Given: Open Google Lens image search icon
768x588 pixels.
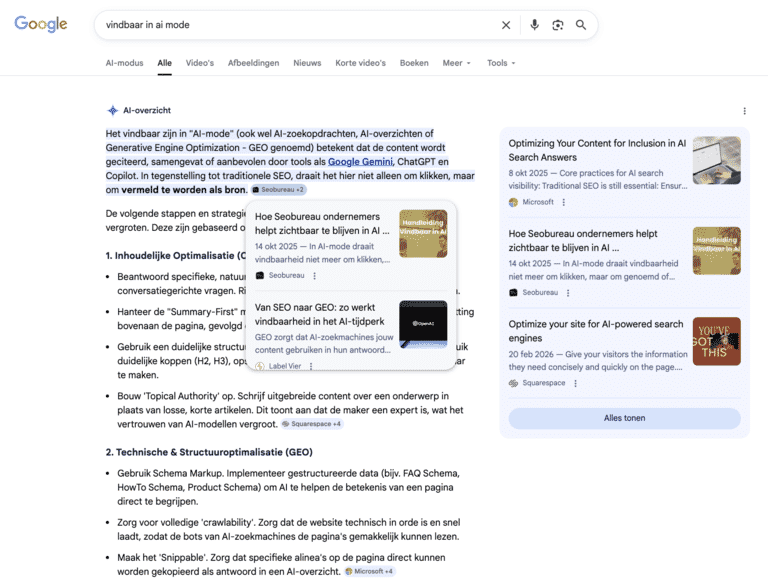Looking at the screenshot, I should (558, 25).
